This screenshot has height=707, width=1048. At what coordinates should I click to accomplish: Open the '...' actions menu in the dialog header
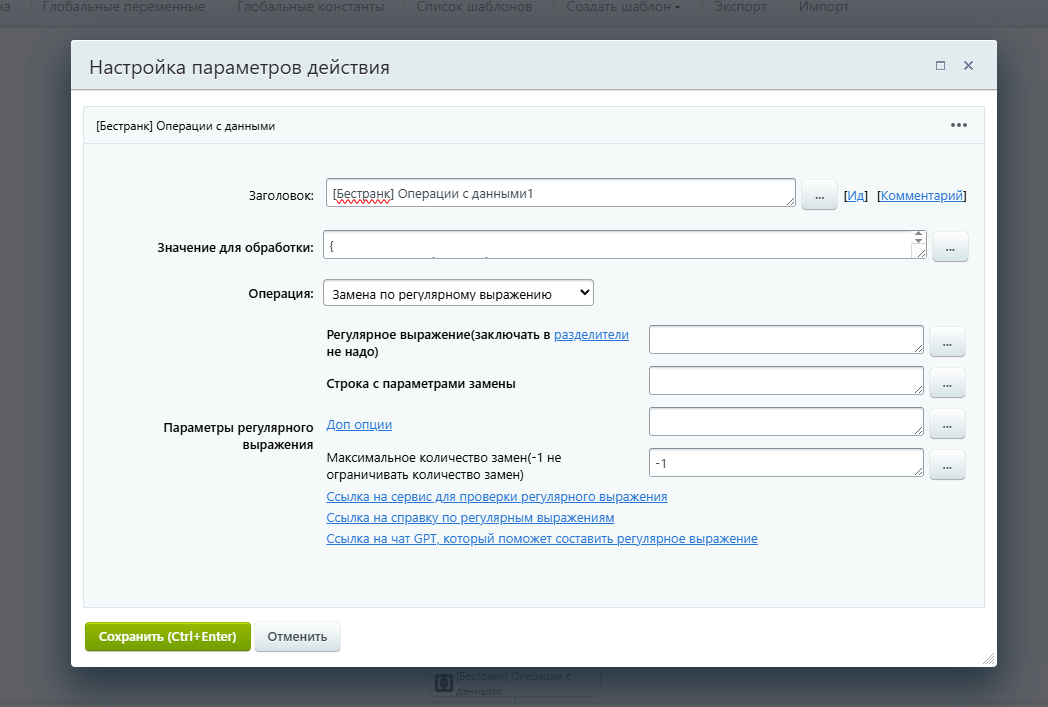958,125
